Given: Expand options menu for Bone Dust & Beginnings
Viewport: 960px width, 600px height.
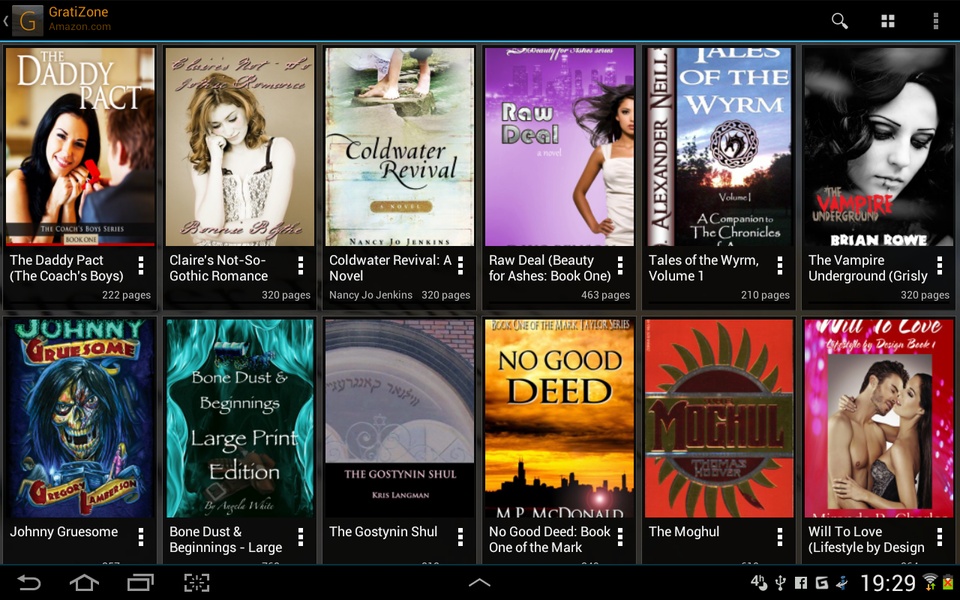Looking at the screenshot, I should 301,537.
